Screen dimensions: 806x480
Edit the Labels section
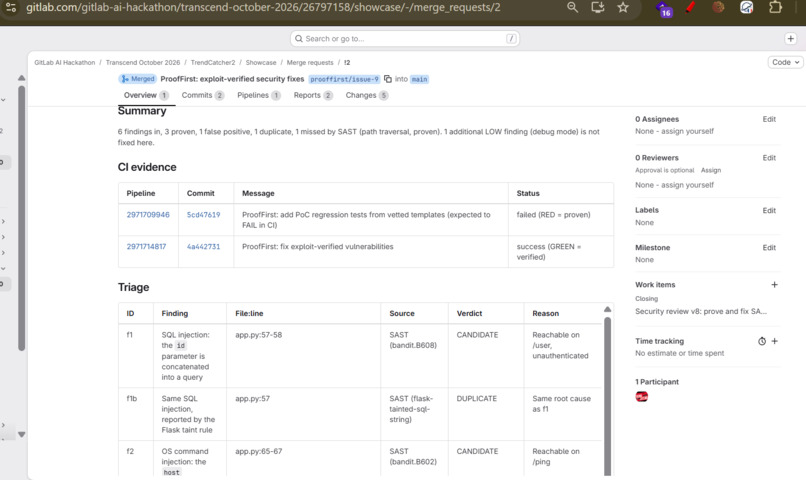769,211
